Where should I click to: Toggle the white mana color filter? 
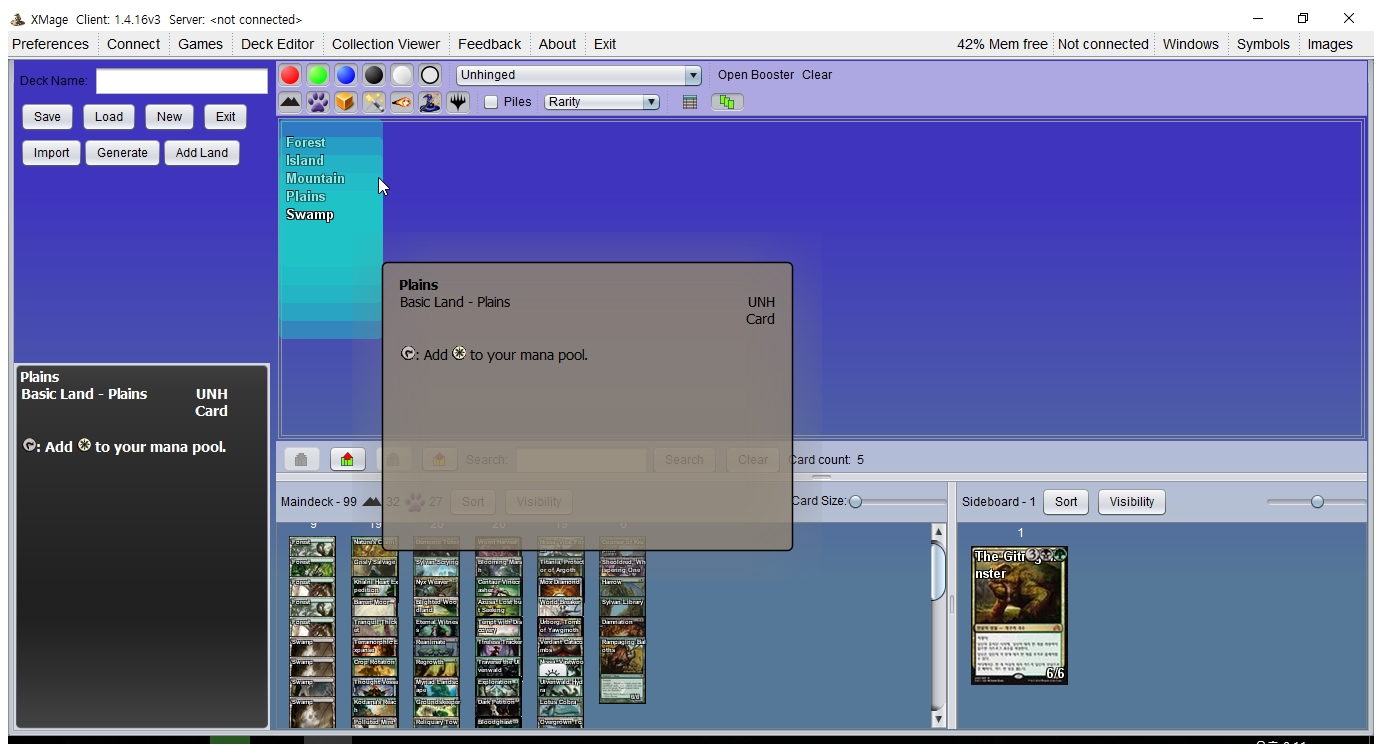[402, 75]
